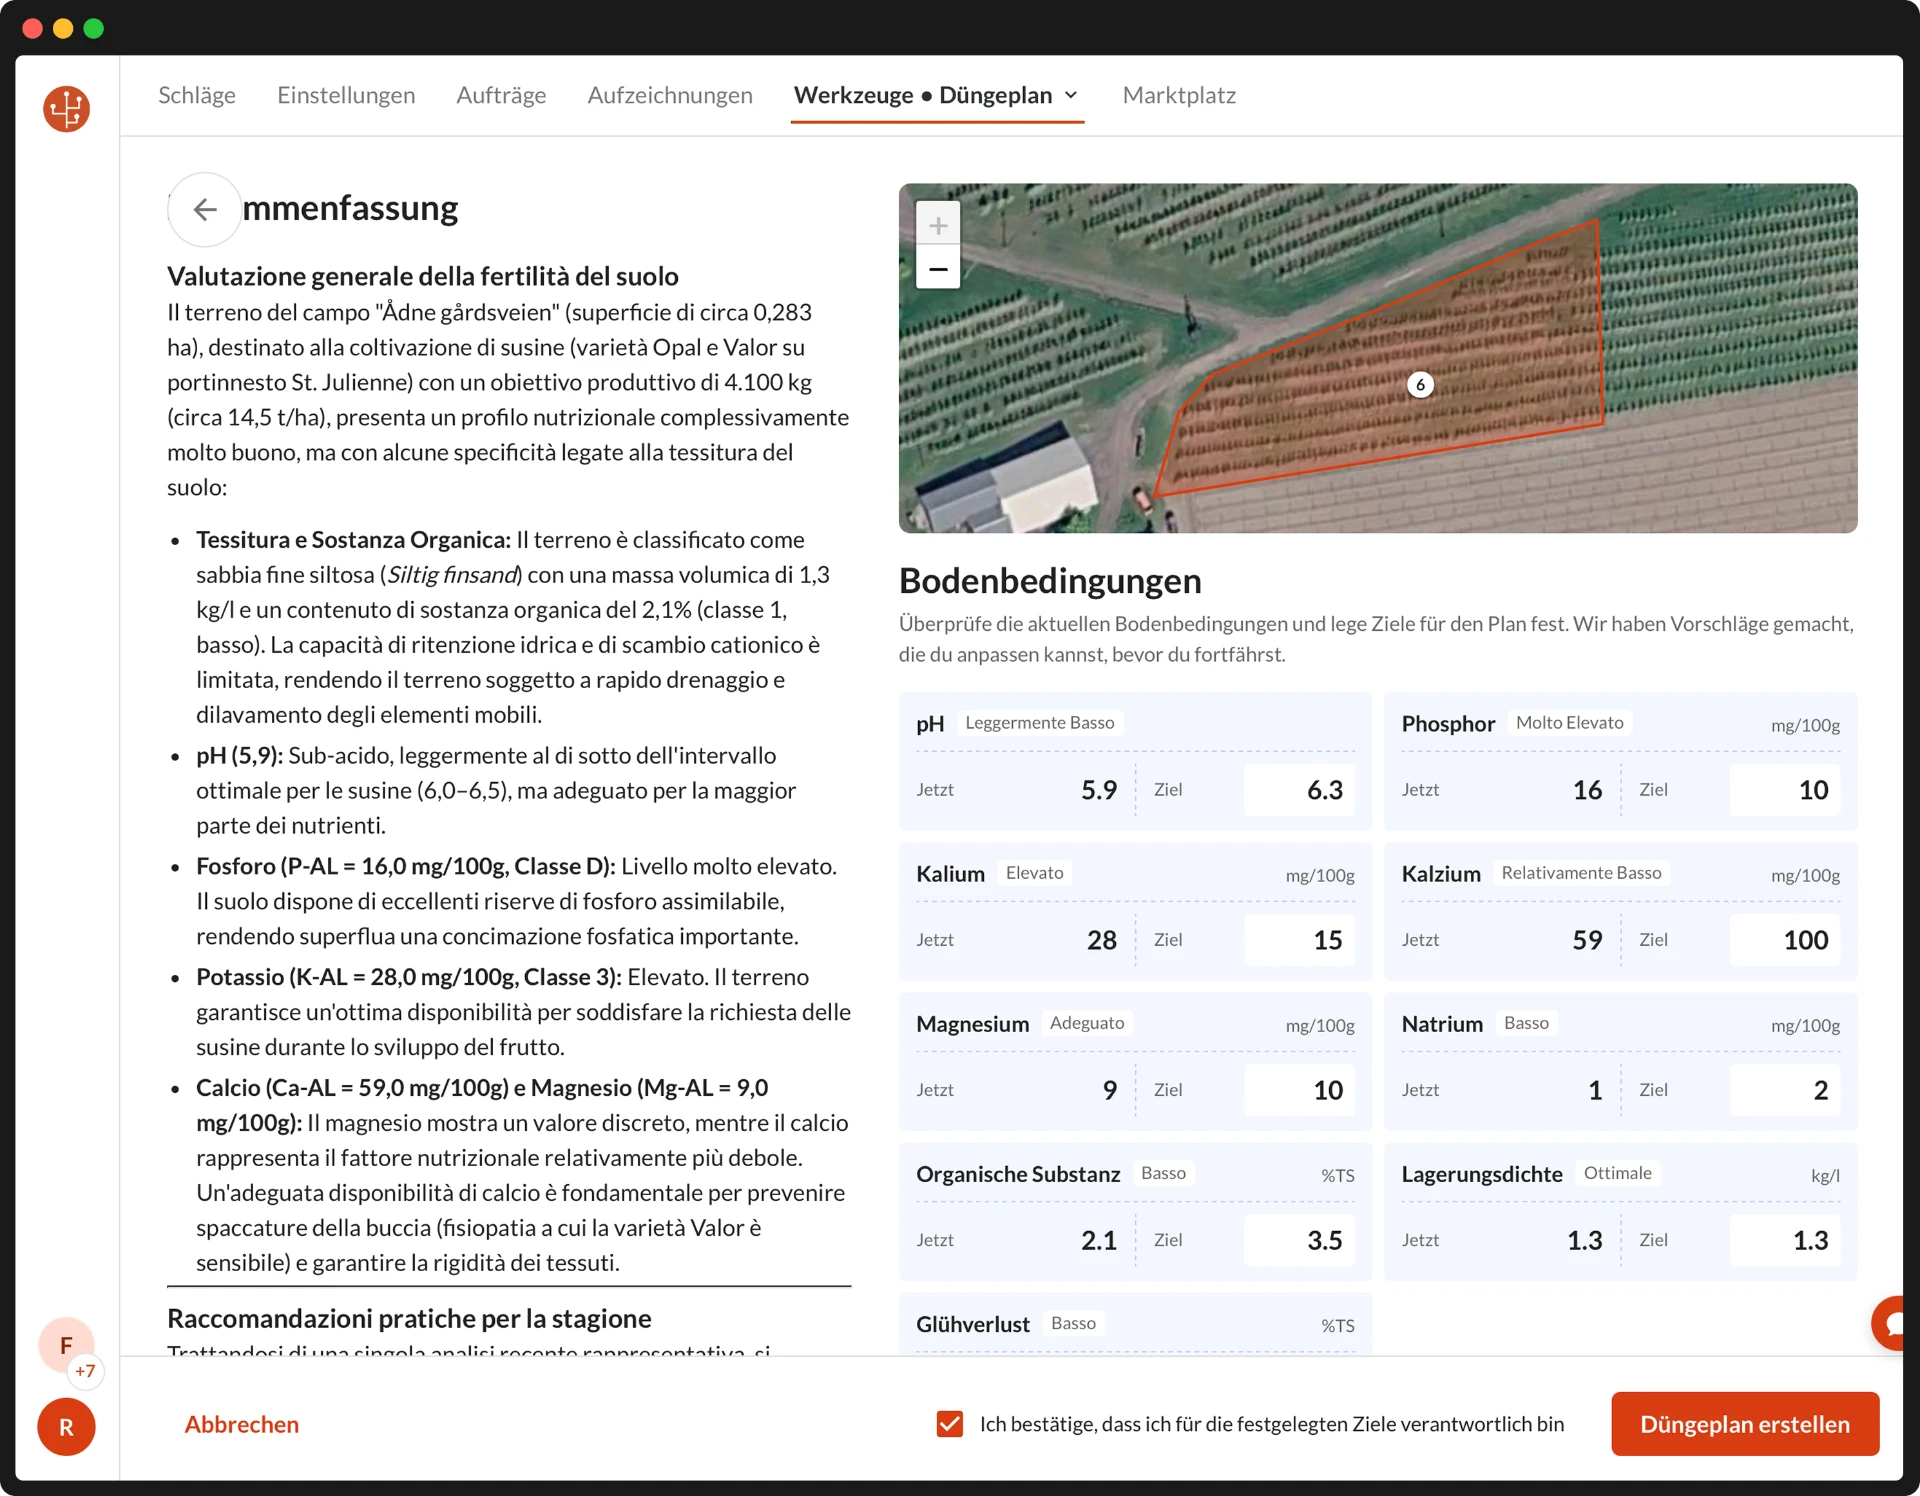Click the Raccomandazioni pratiche per la stagione heading
This screenshot has width=1920, height=1496.
409,1318
